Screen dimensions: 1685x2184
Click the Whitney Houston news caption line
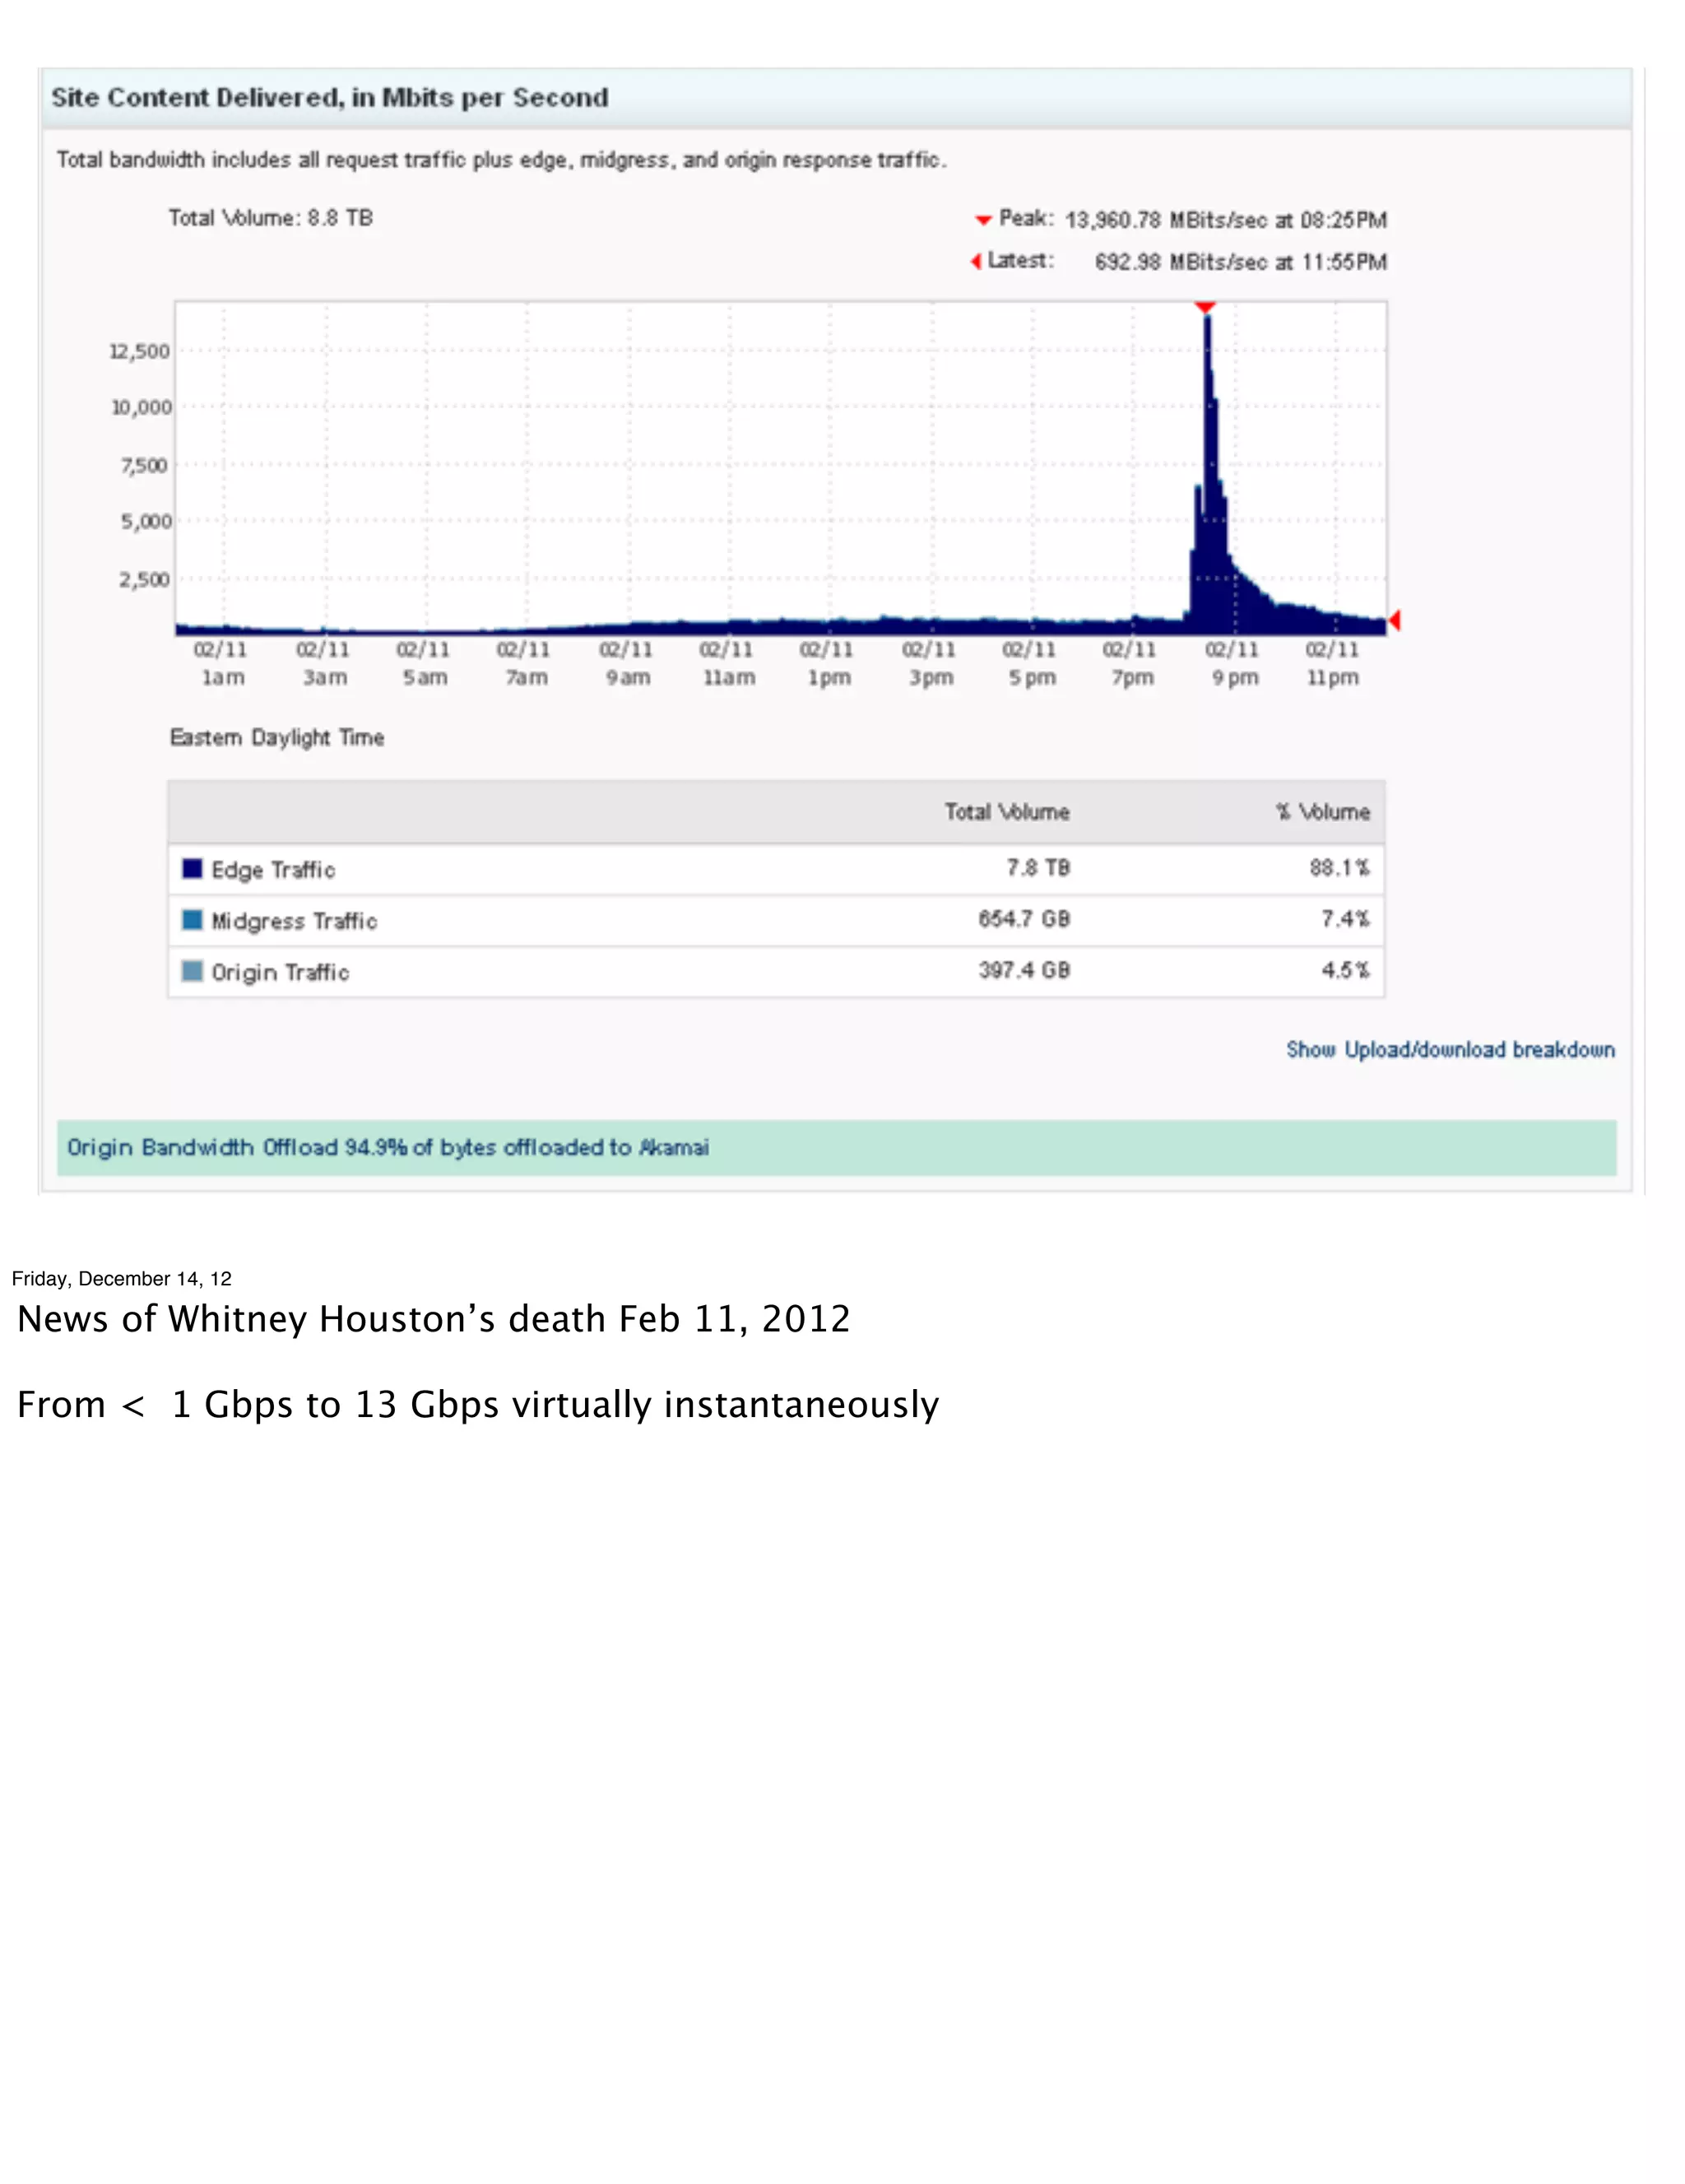tap(433, 1320)
